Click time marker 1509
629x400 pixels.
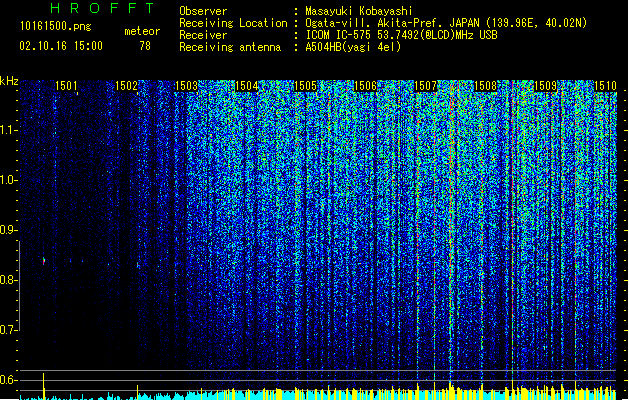point(546,86)
